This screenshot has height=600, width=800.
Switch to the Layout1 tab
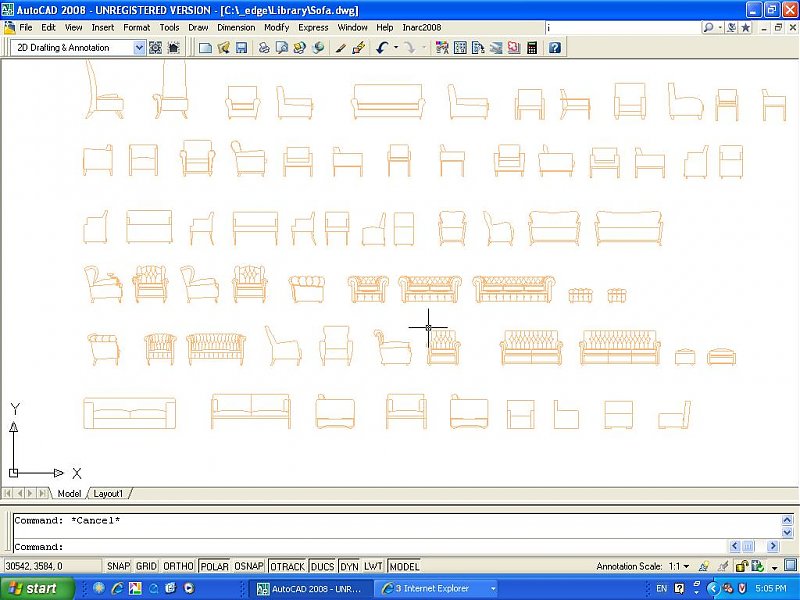(108, 494)
